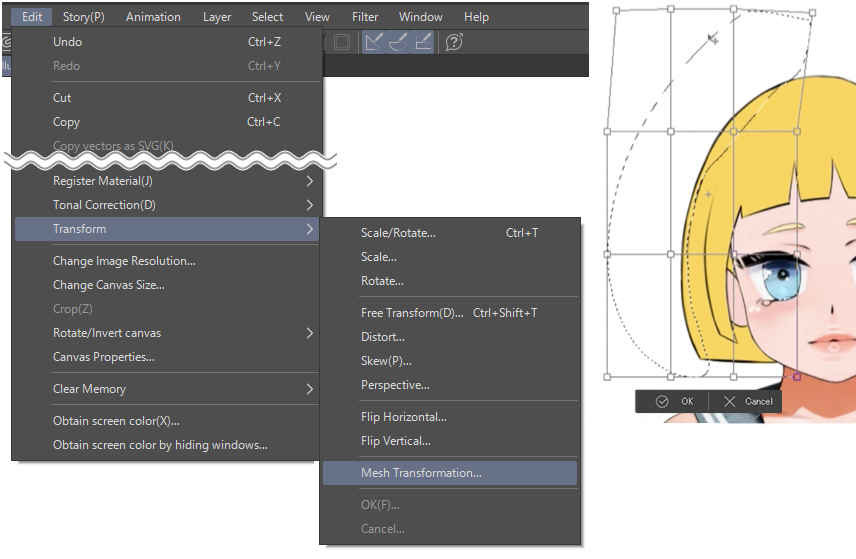Click the help speech-bubble question mark icon
Image resolution: width=856 pixels, height=559 pixels.
point(453,42)
